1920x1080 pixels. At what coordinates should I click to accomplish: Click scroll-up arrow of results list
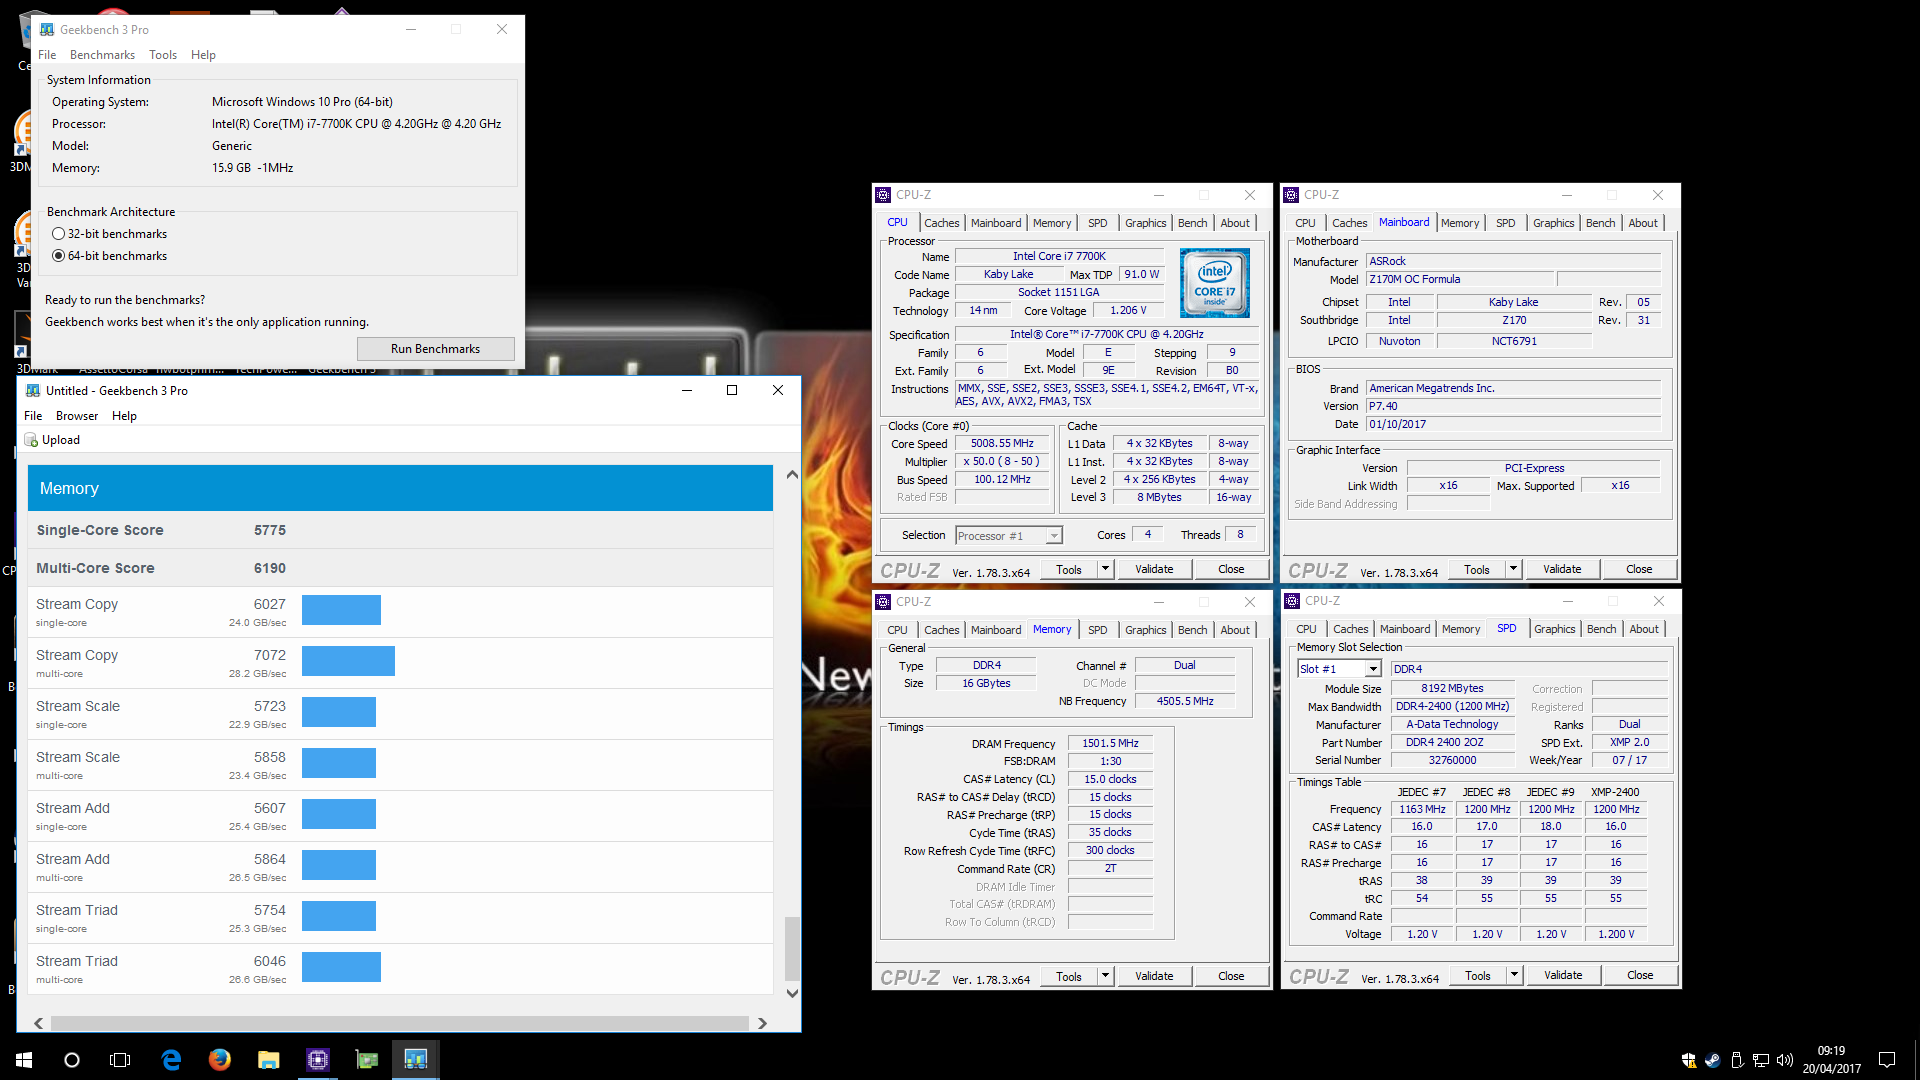click(x=792, y=474)
